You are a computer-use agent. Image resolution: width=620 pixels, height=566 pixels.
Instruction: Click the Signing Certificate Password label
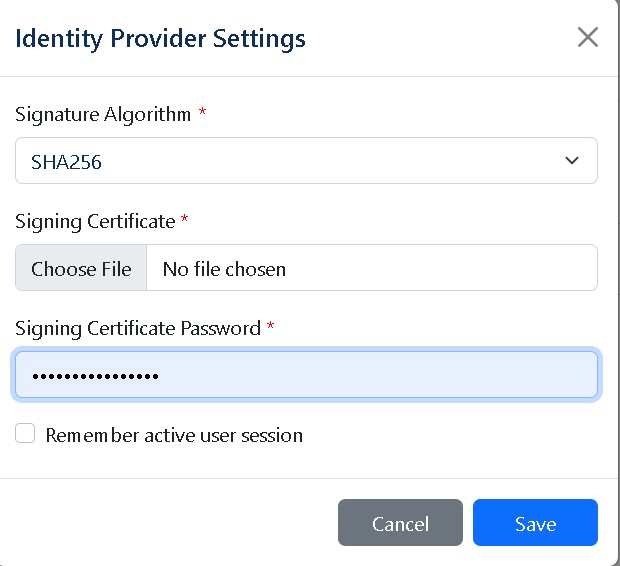click(x=138, y=328)
